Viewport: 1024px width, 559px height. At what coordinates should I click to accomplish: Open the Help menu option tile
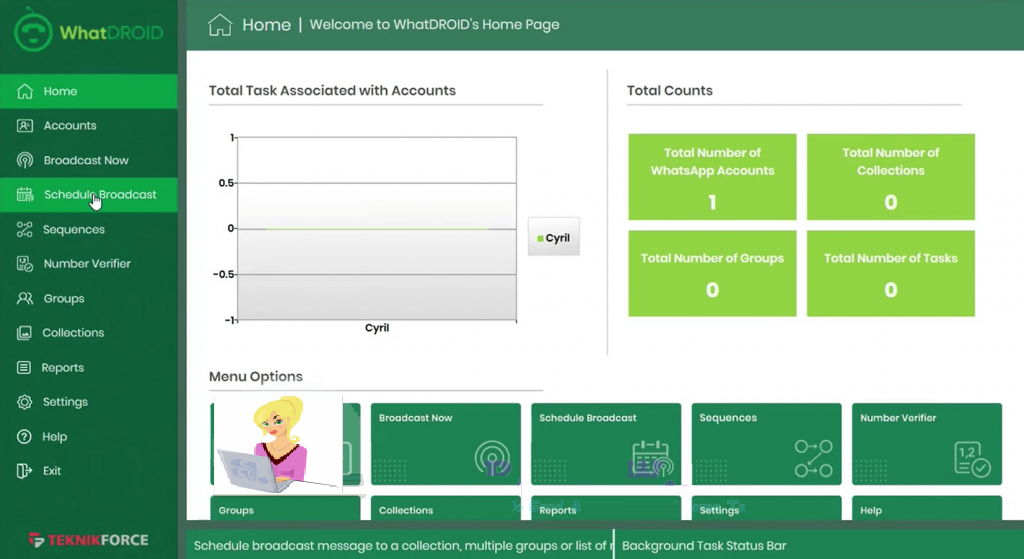[x=927, y=508]
